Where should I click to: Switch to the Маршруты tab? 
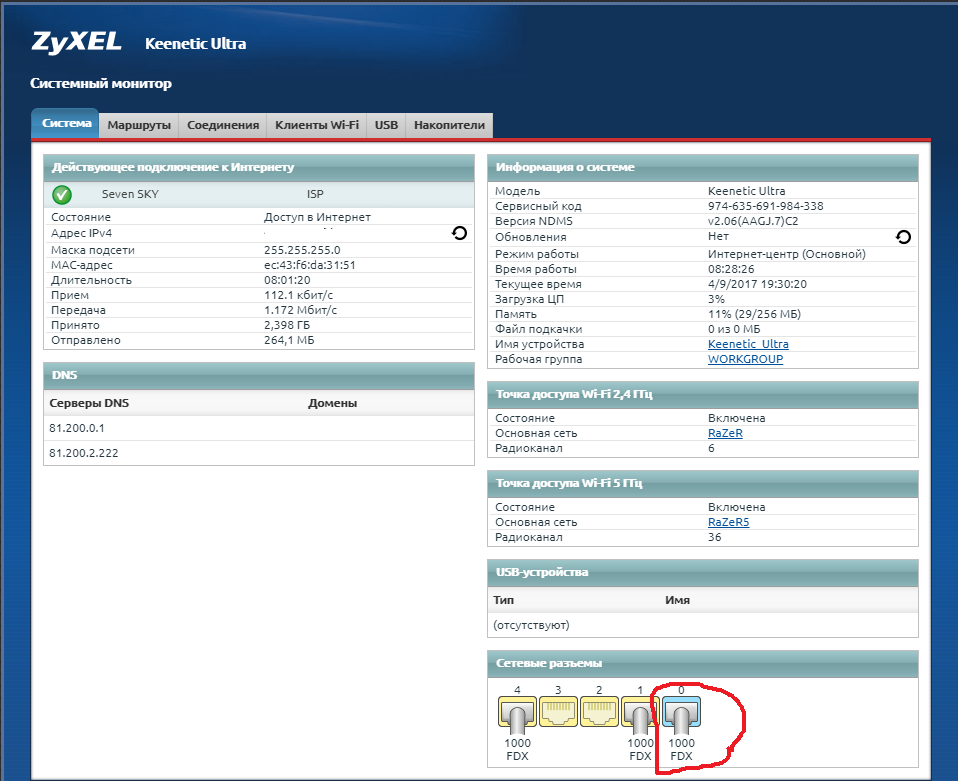tap(139, 125)
